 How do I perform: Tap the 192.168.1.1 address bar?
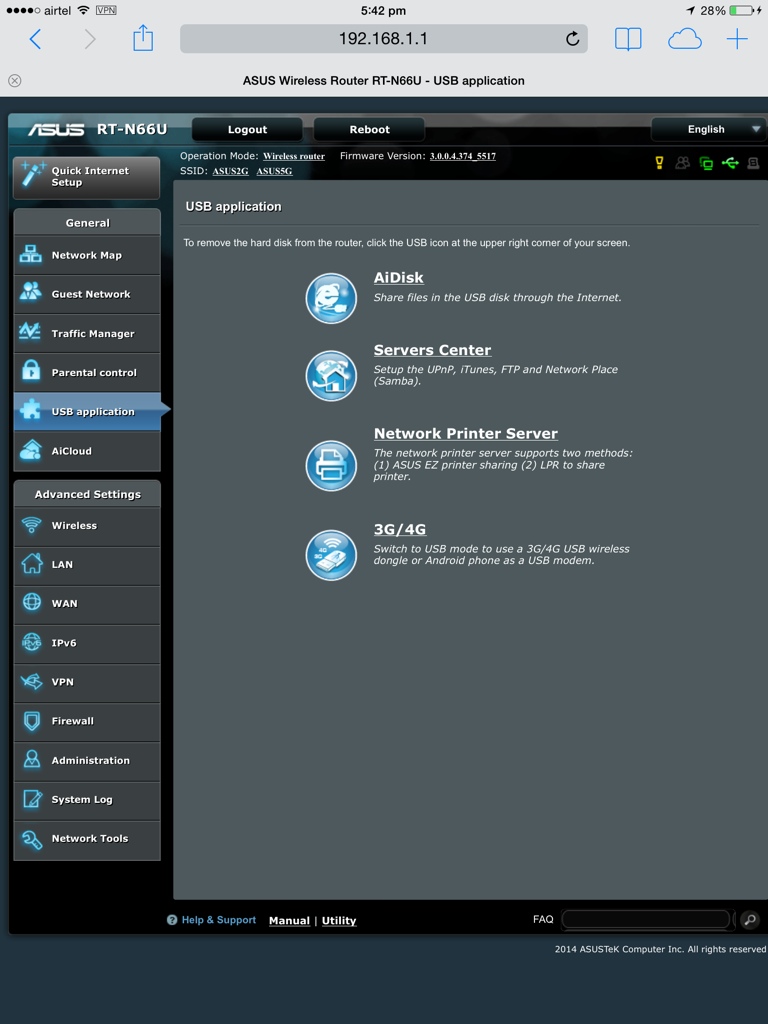click(x=383, y=39)
